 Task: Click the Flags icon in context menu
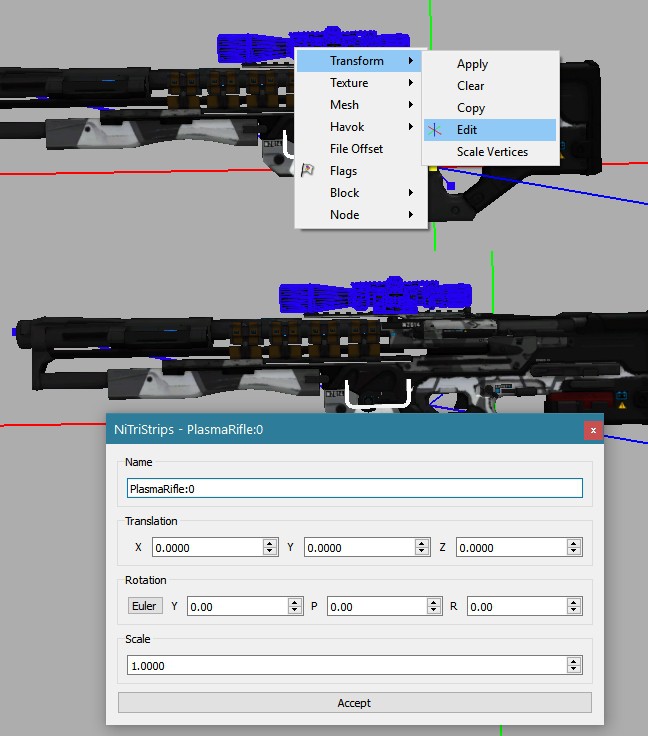(x=308, y=171)
